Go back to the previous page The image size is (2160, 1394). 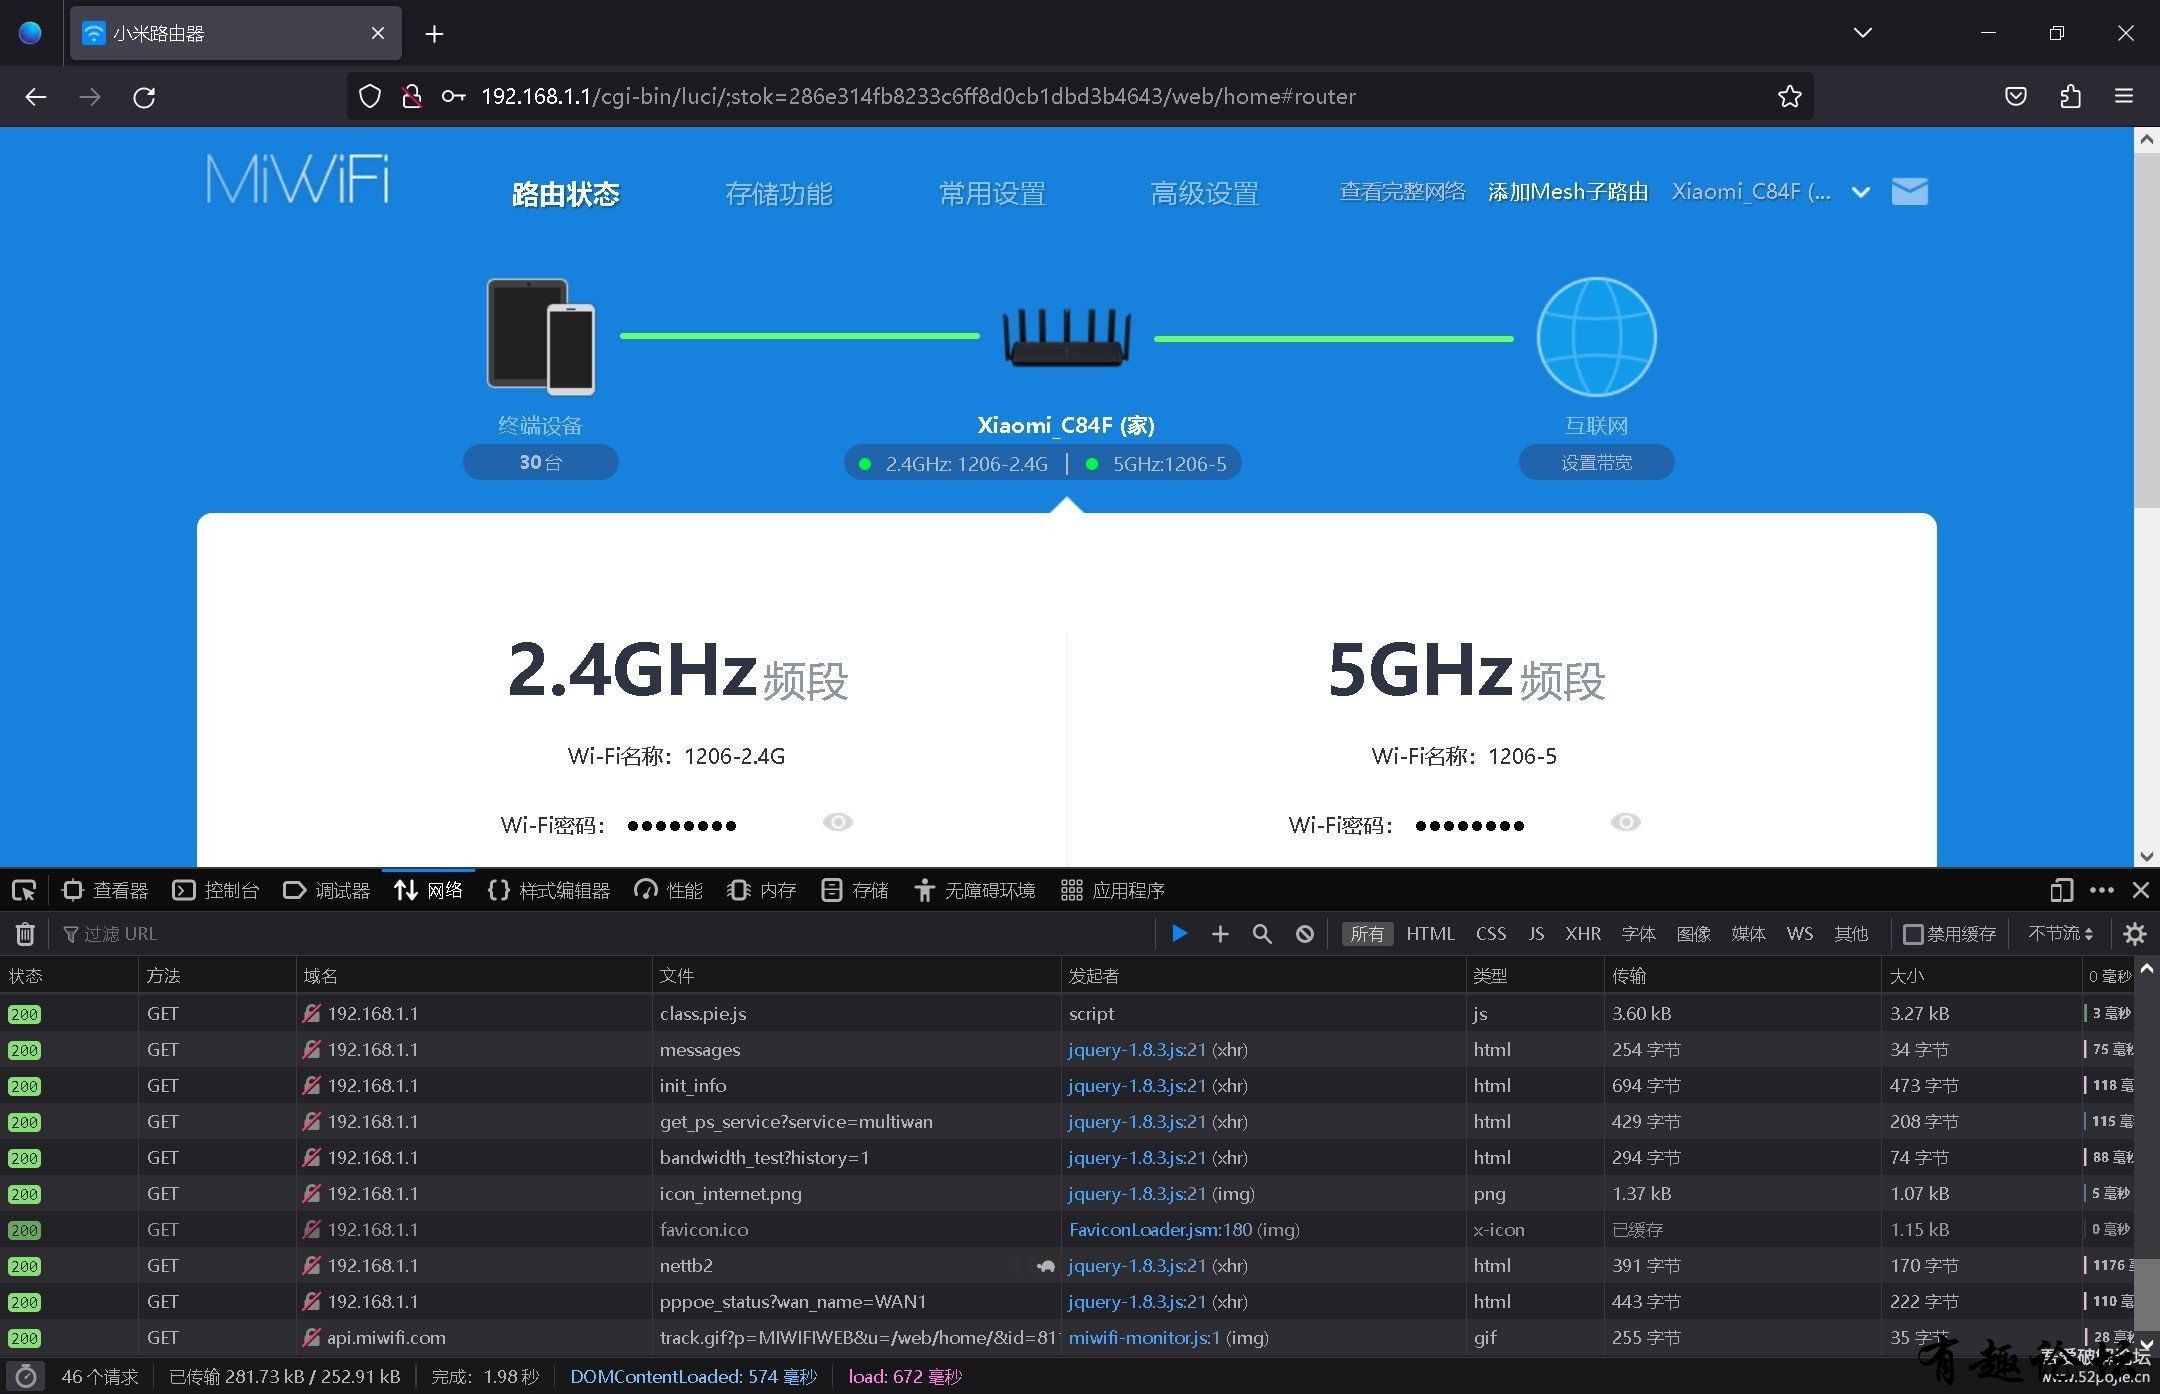click(36, 97)
